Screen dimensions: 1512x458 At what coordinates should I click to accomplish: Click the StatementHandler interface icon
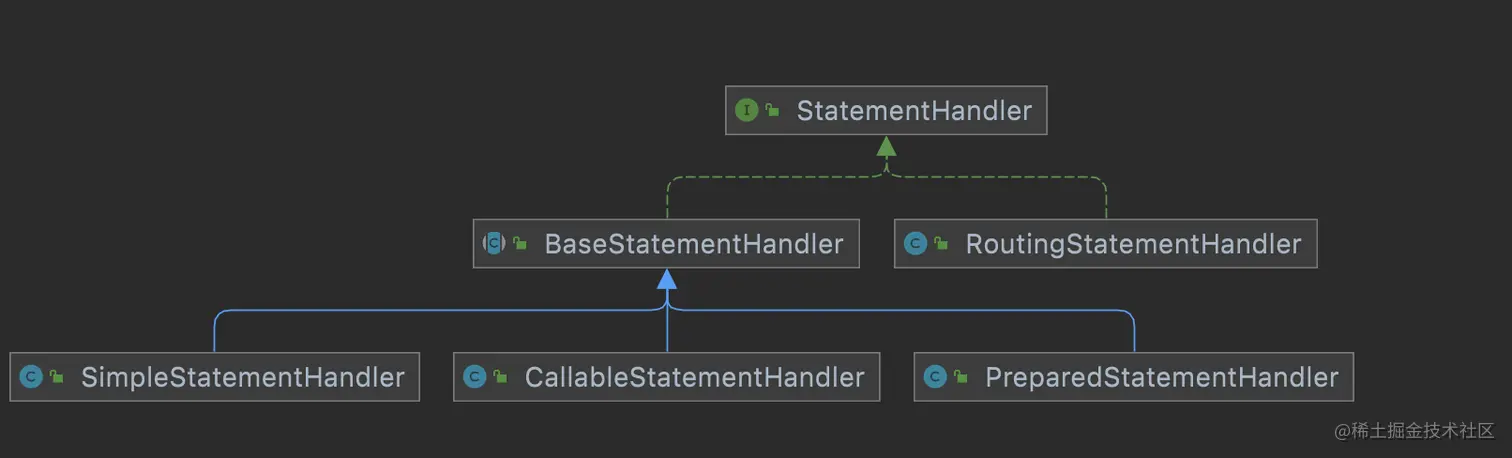(746, 110)
